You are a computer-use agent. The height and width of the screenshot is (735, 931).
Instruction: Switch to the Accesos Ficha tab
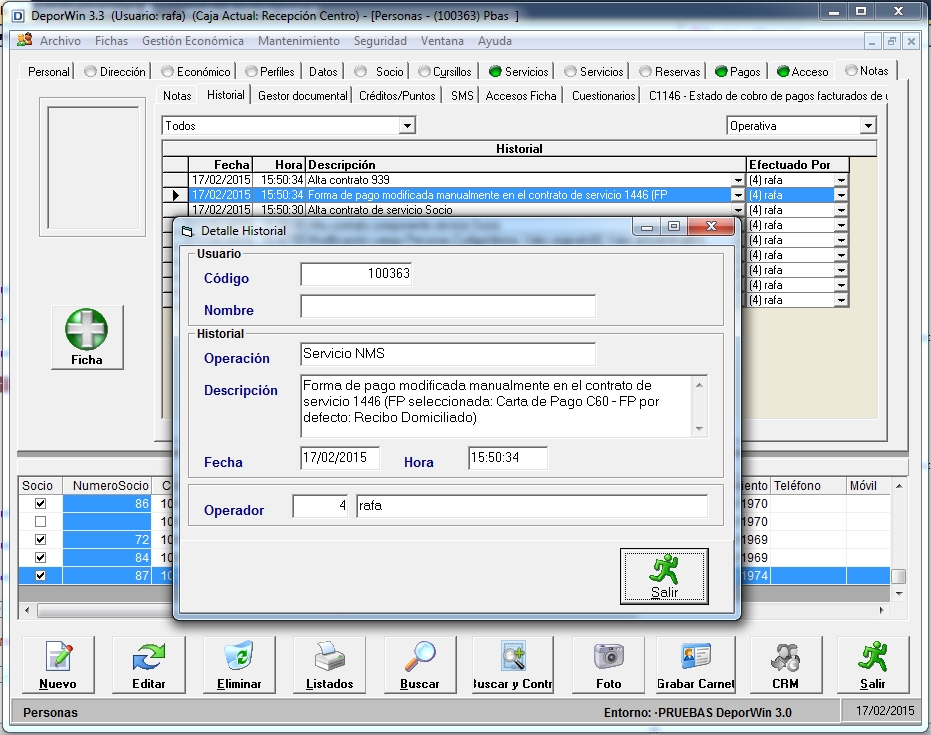click(x=521, y=96)
